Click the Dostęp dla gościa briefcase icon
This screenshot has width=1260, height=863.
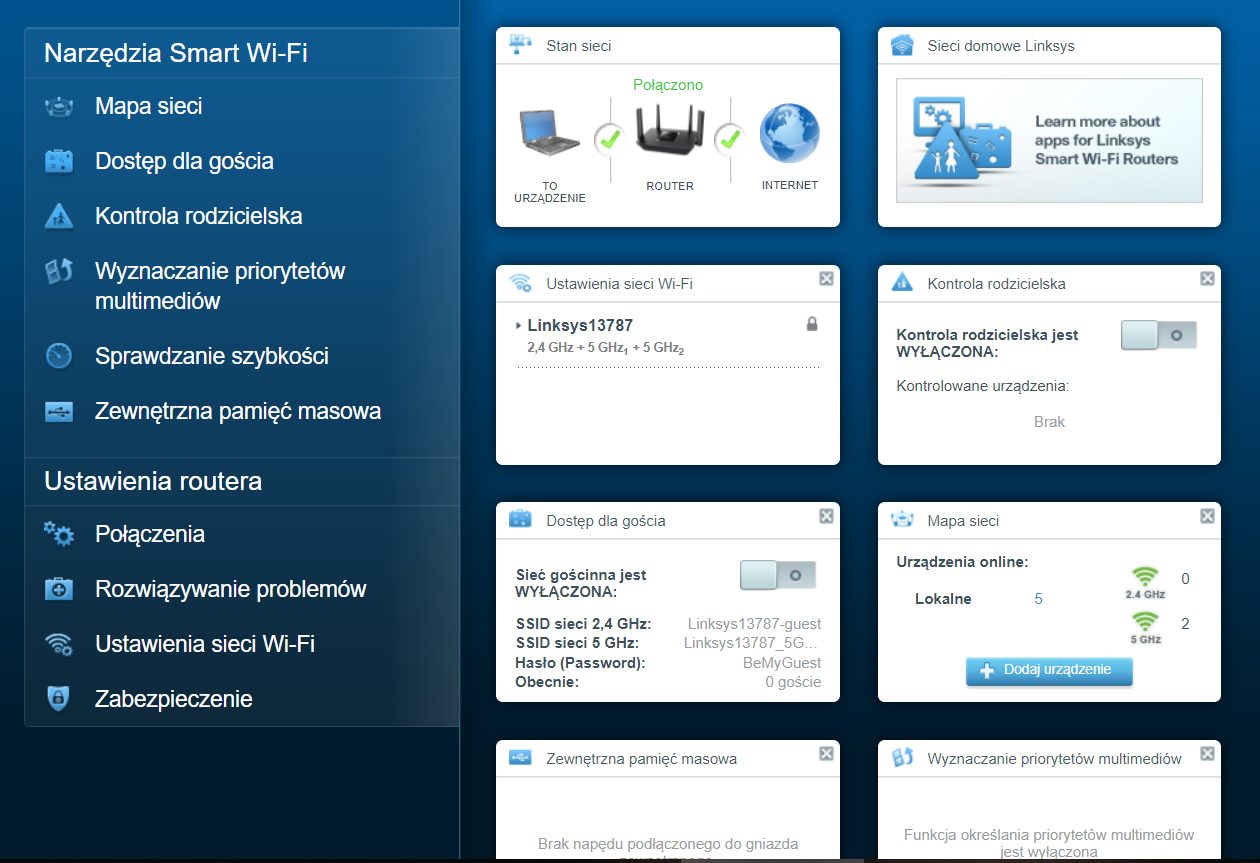[59, 161]
